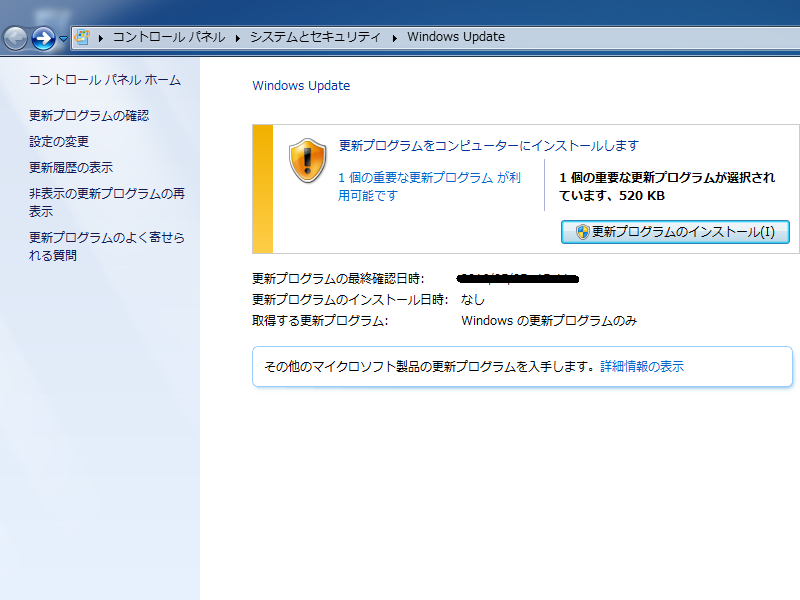Click 更新プログラムをコンピューターにインストールします heading
800x600 pixels.
point(489,146)
